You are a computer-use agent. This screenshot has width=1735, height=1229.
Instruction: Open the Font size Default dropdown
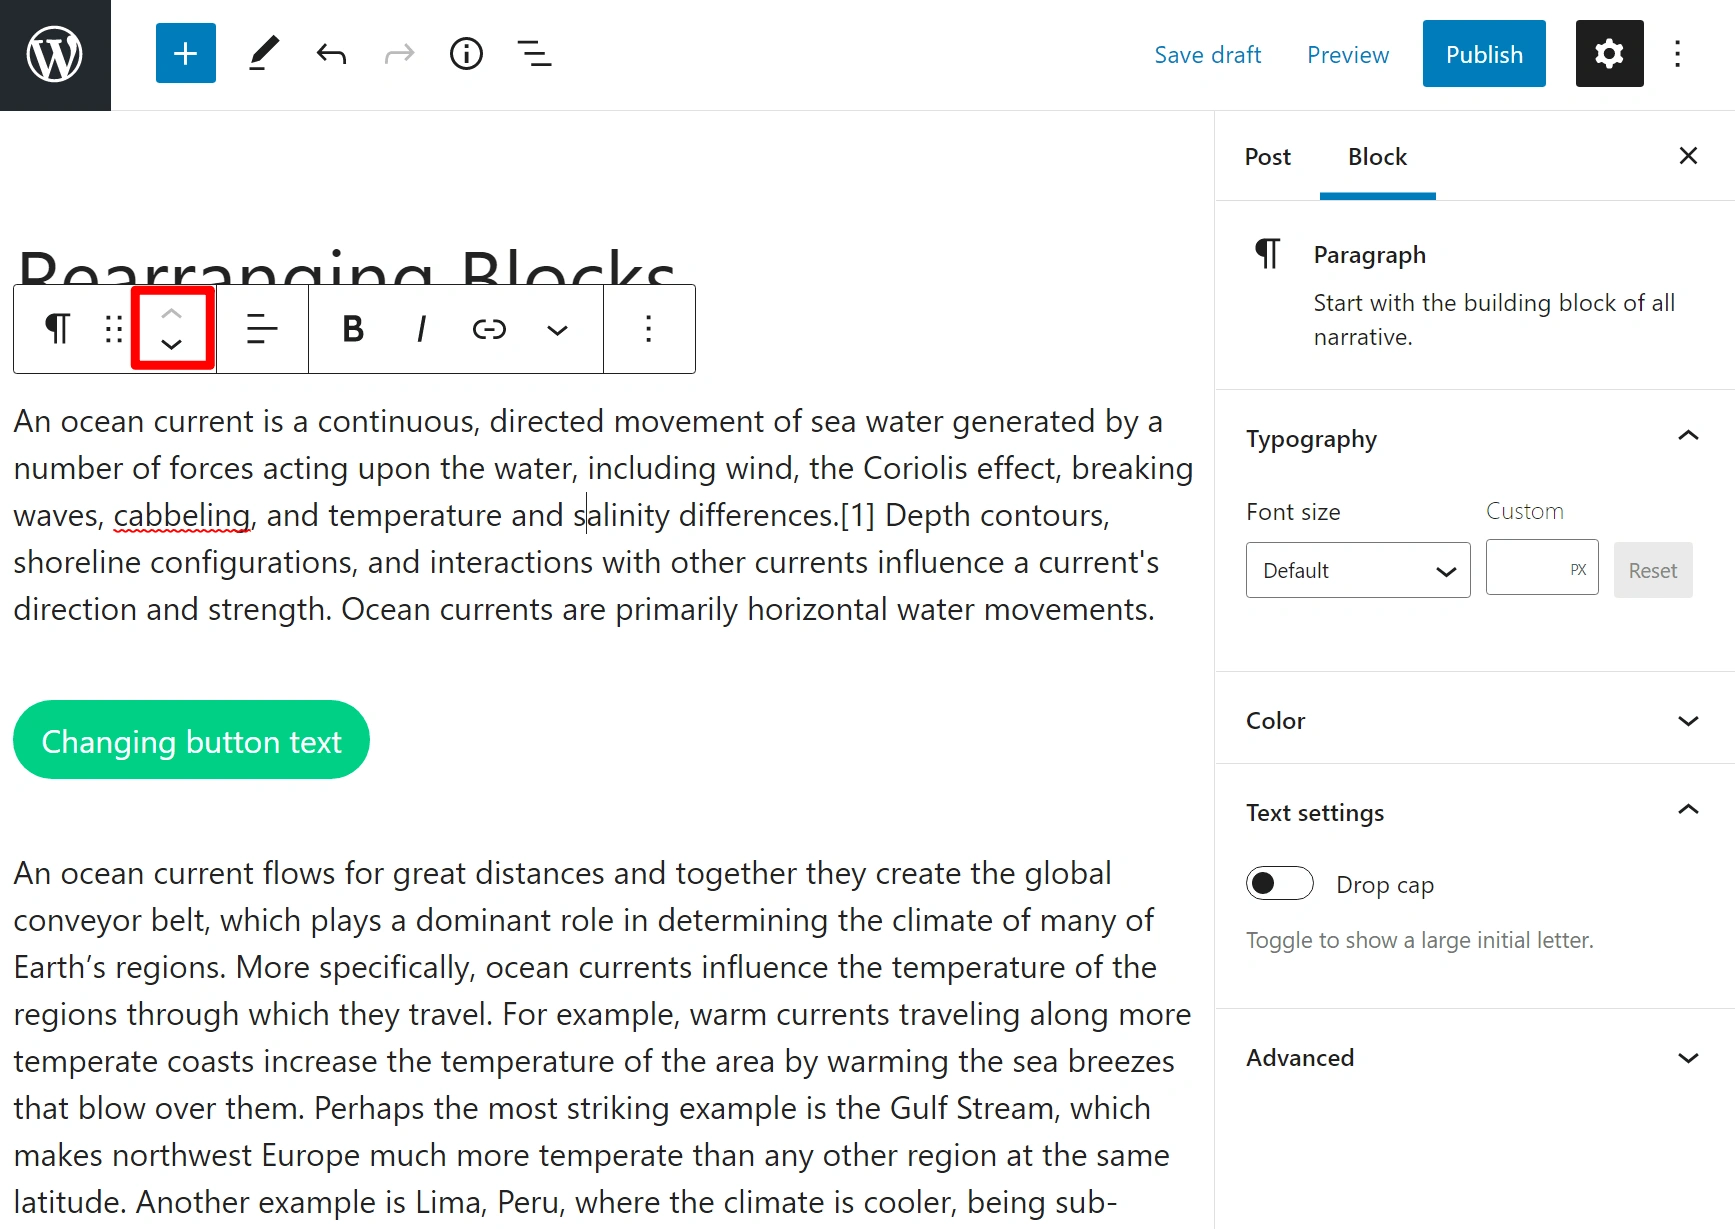pyautogui.click(x=1357, y=570)
